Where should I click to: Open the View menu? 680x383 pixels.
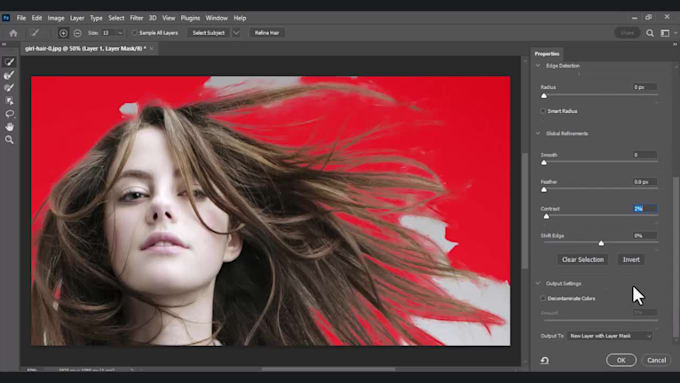pos(169,18)
